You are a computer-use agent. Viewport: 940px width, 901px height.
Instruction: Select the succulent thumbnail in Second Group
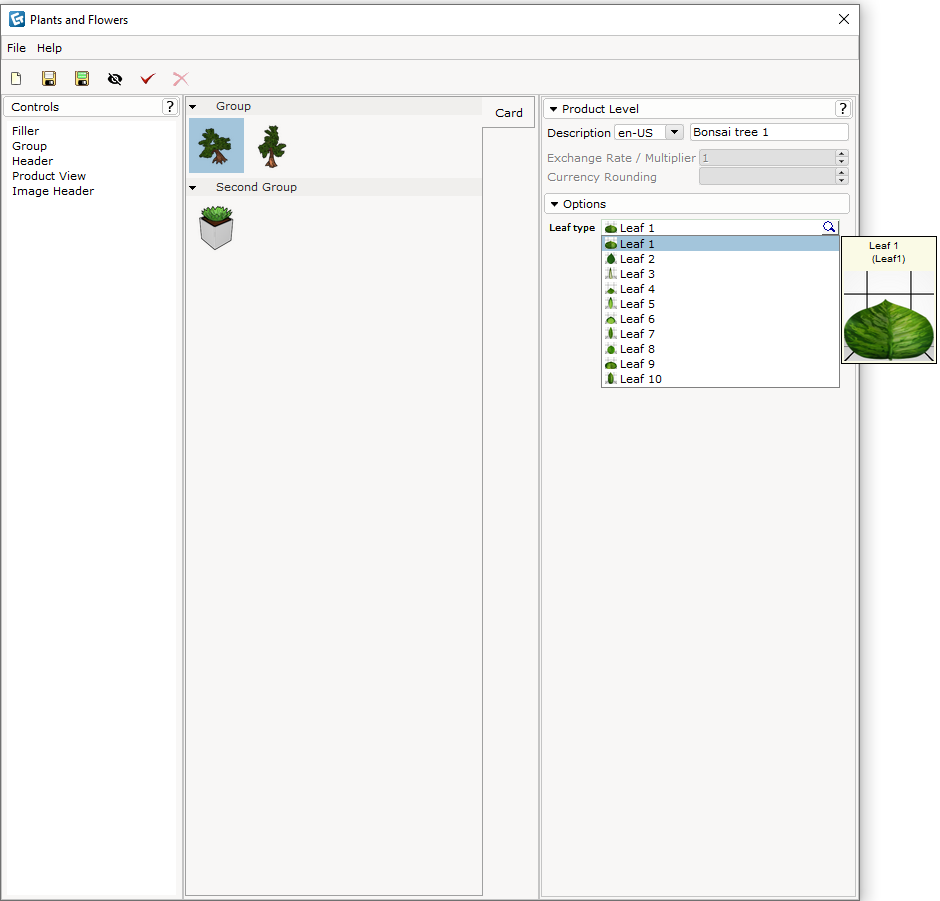[x=216, y=228]
